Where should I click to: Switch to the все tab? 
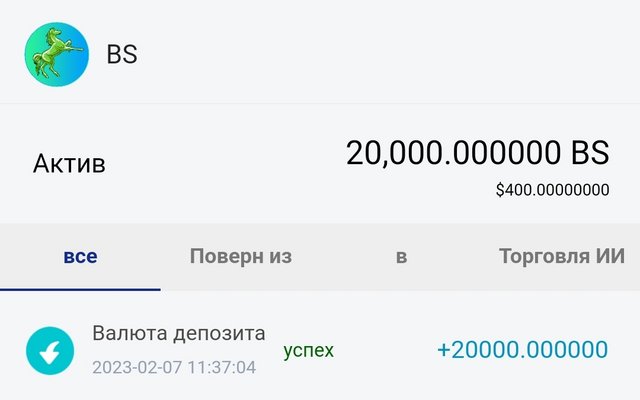coord(80,256)
